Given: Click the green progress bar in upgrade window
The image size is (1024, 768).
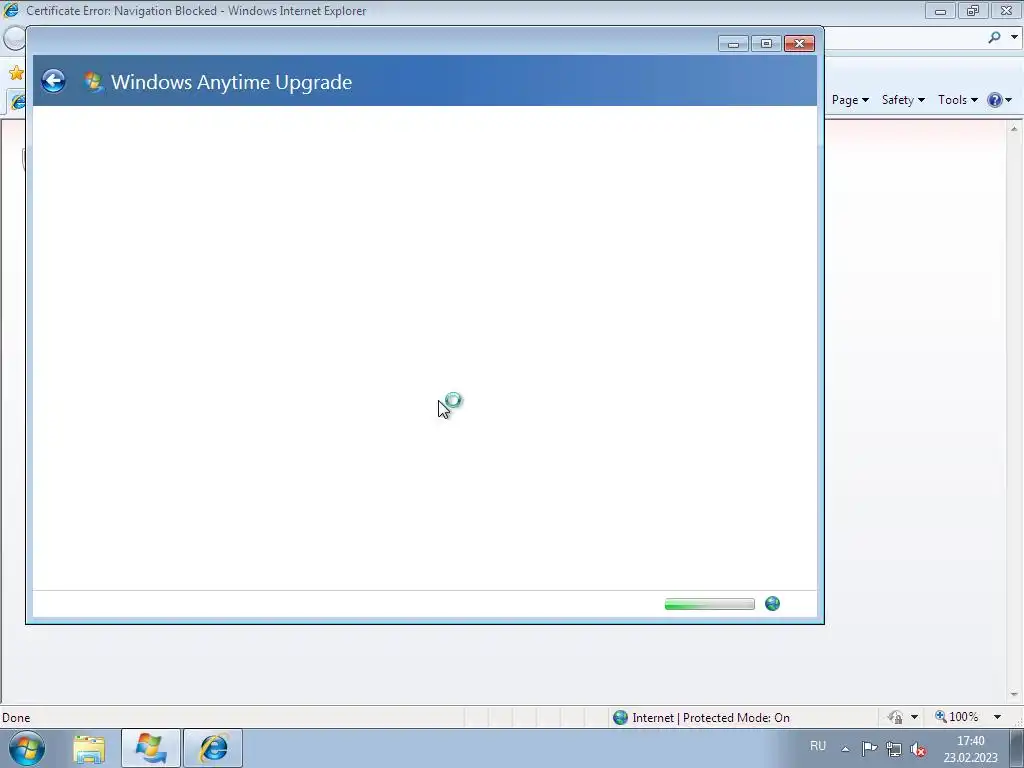Looking at the screenshot, I should click(x=709, y=604).
